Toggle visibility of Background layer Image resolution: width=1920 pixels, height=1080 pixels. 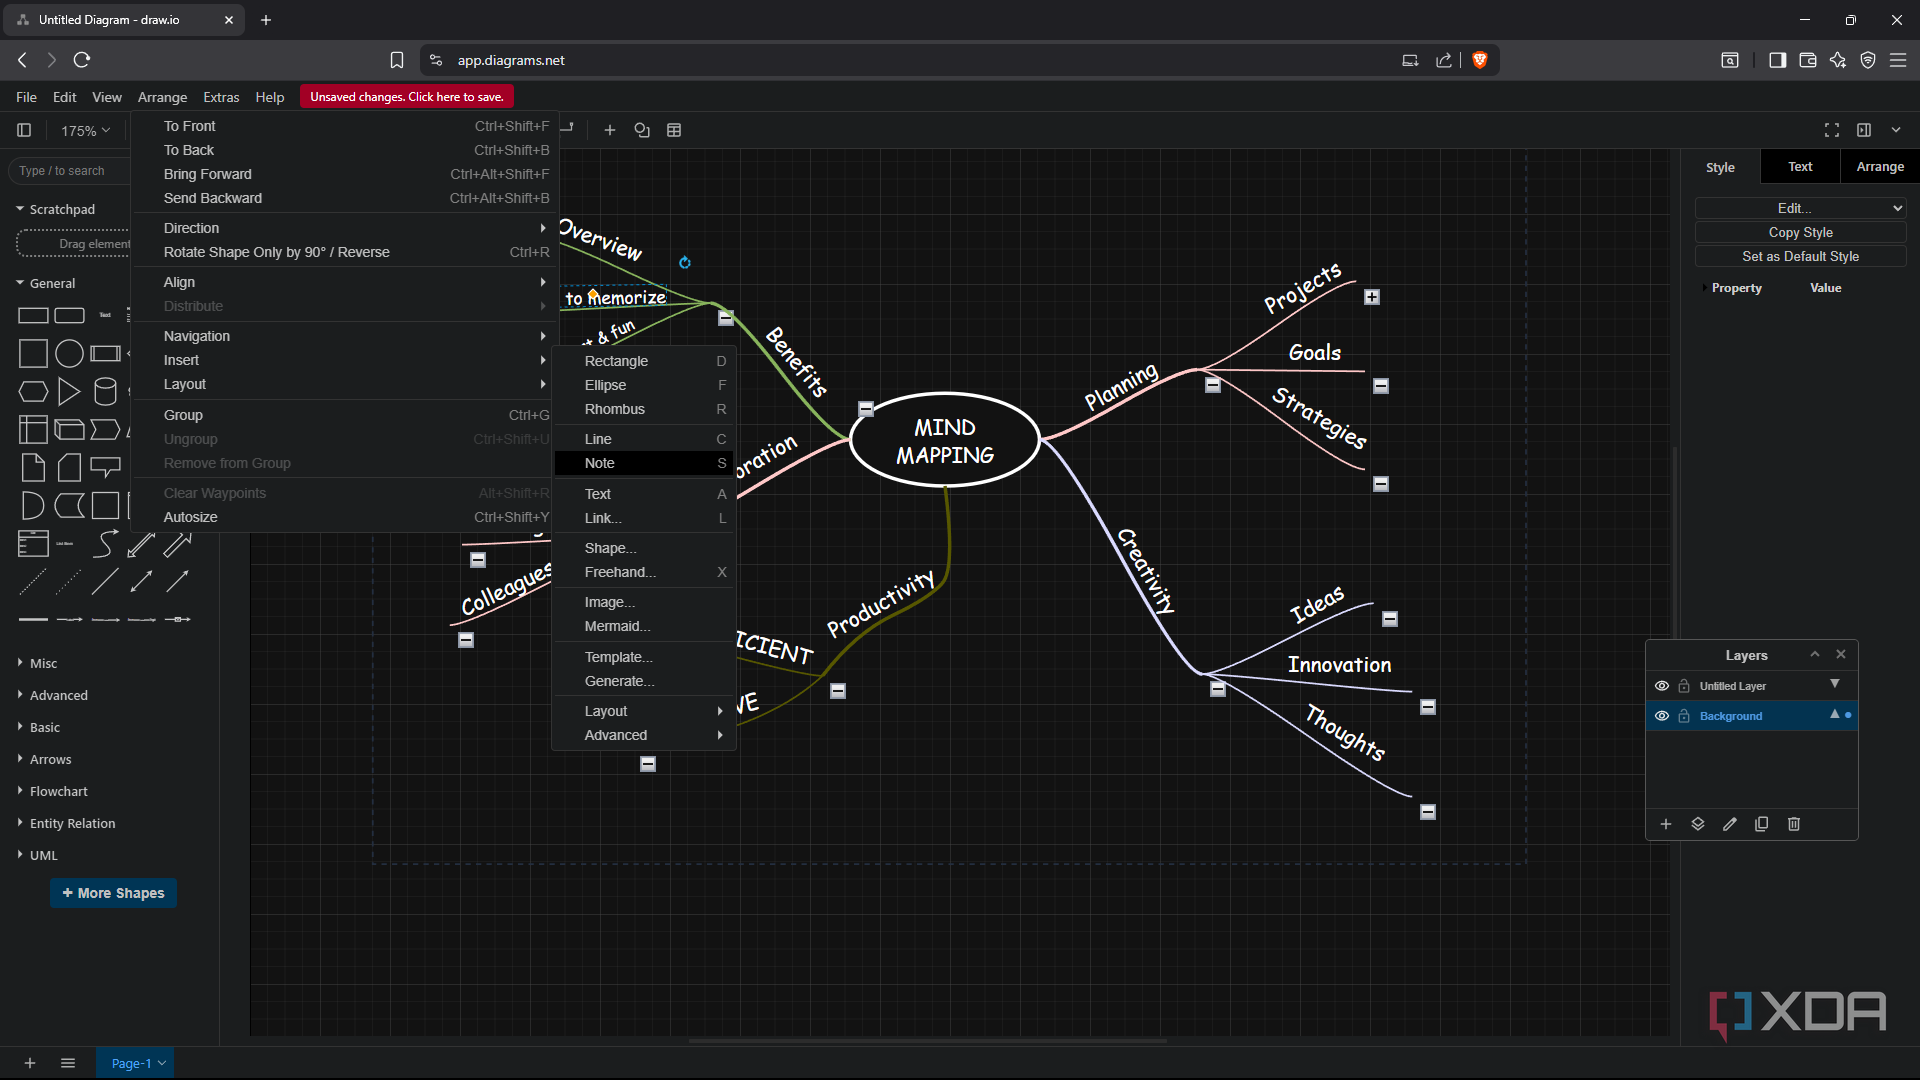point(1662,716)
